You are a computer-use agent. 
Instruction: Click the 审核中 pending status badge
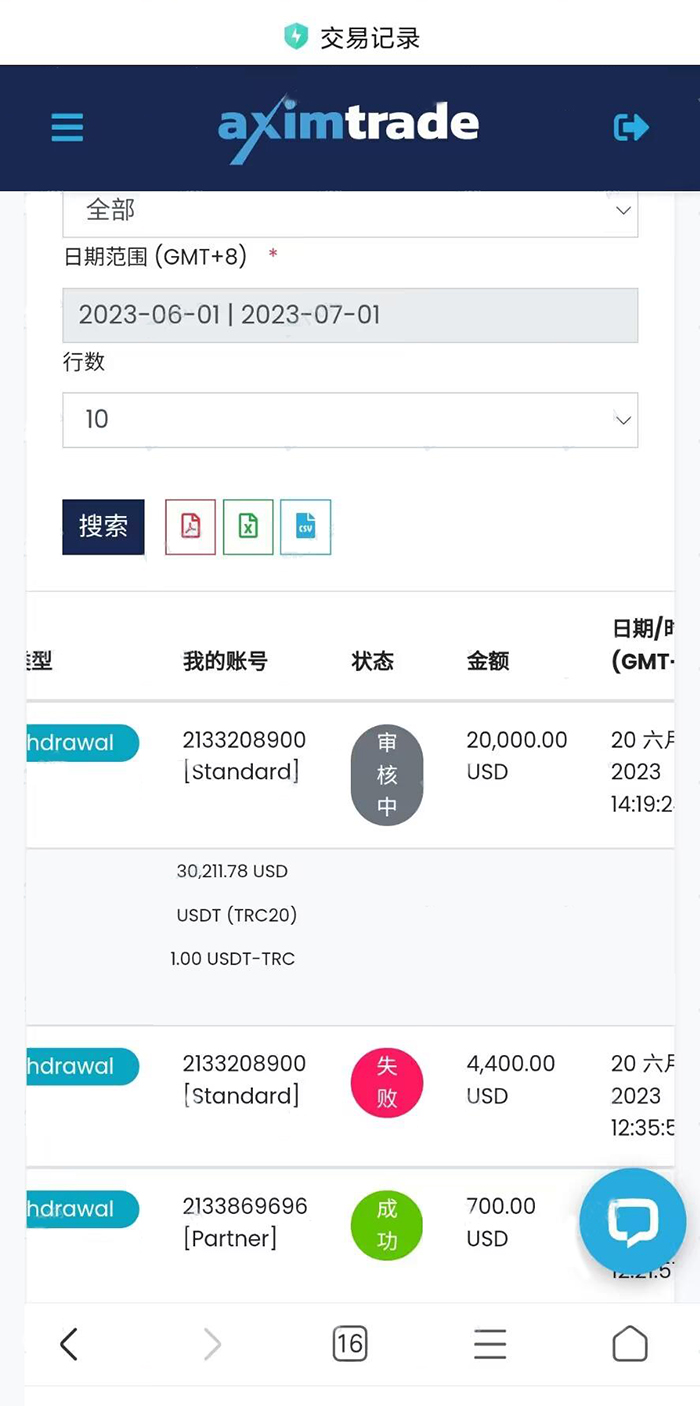click(387, 775)
